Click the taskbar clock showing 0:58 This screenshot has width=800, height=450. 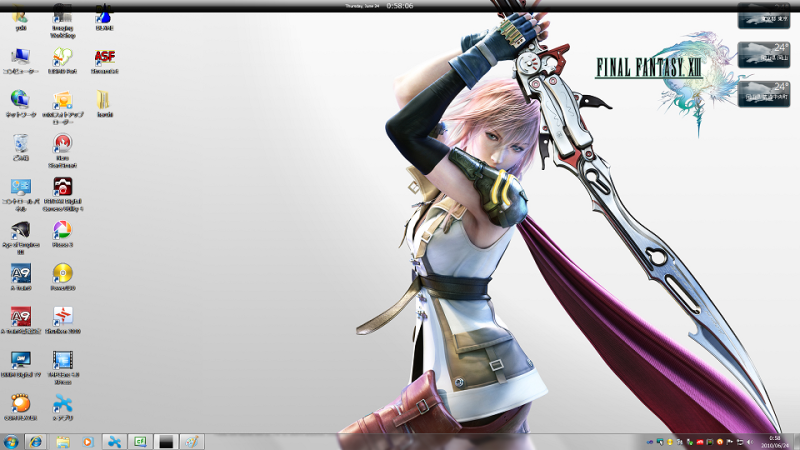click(x=775, y=441)
